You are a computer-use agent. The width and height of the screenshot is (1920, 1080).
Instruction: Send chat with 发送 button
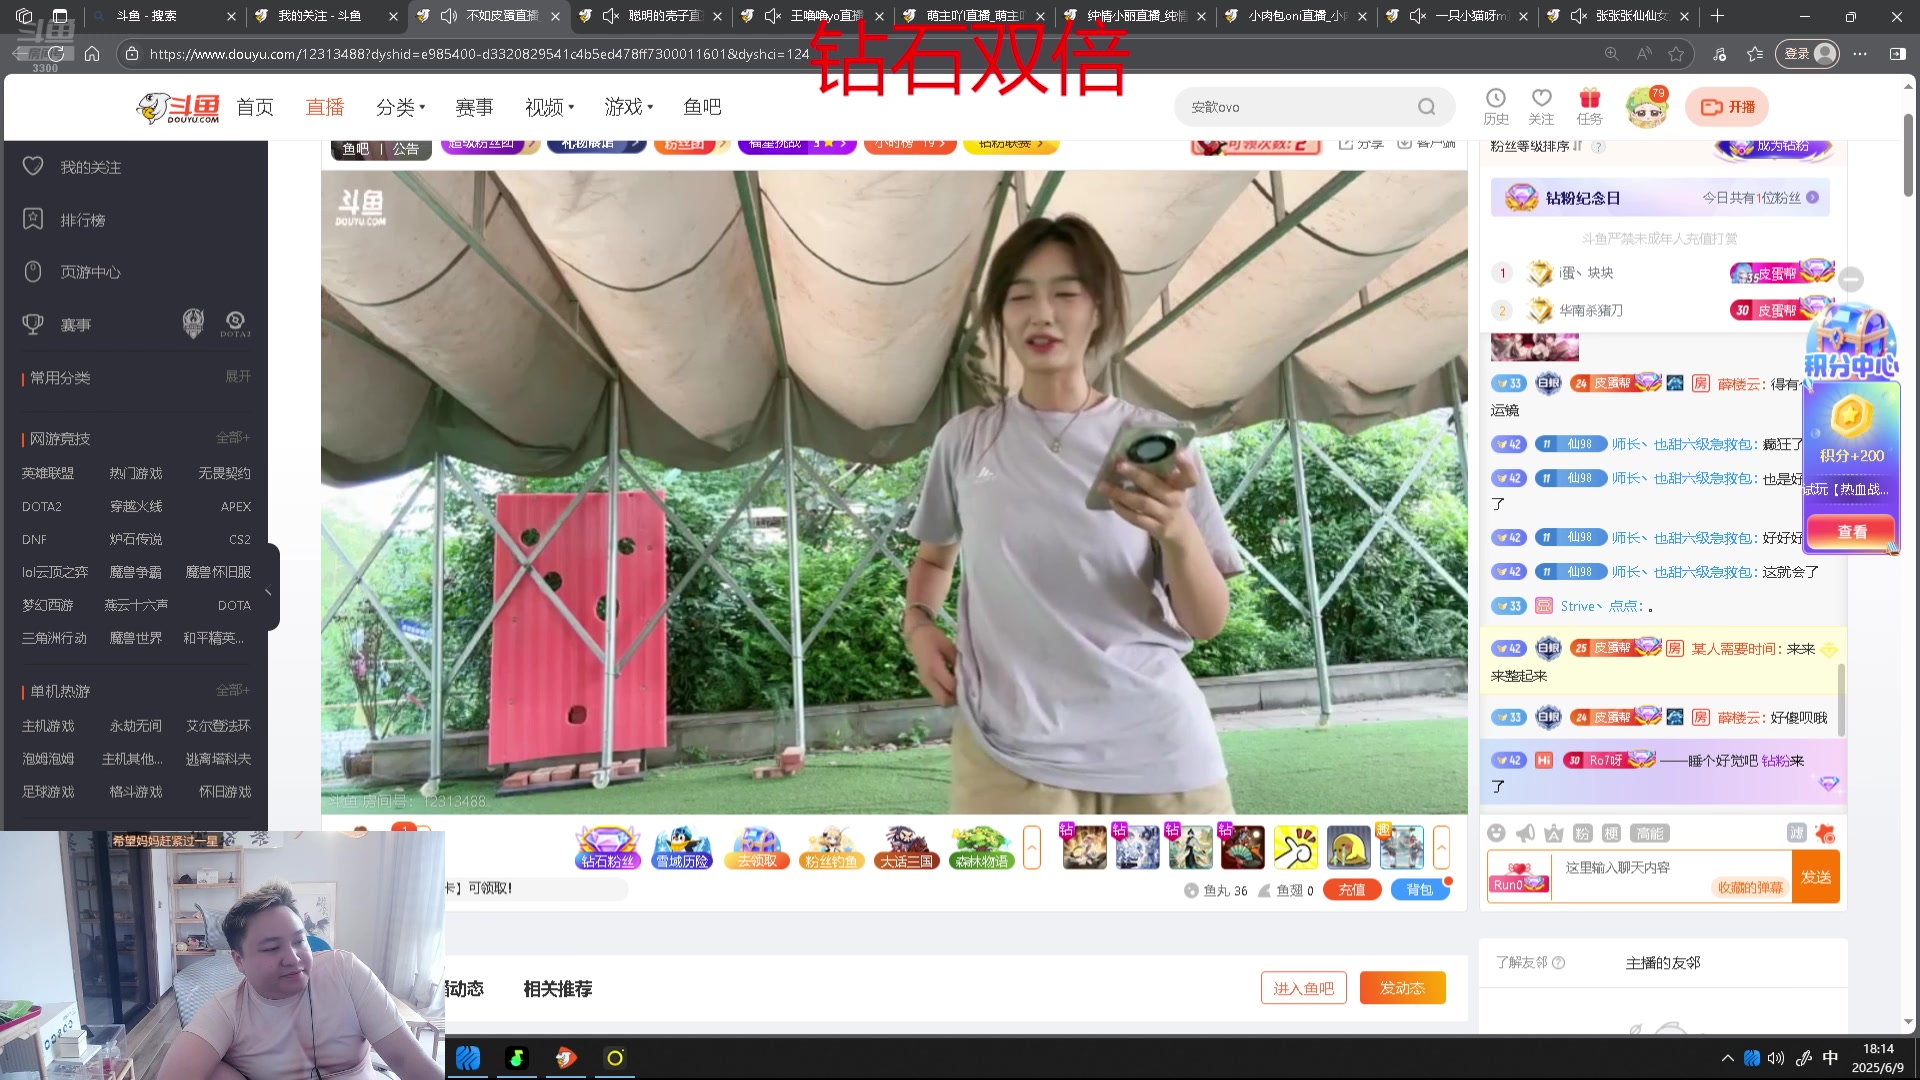click(1816, 877)
